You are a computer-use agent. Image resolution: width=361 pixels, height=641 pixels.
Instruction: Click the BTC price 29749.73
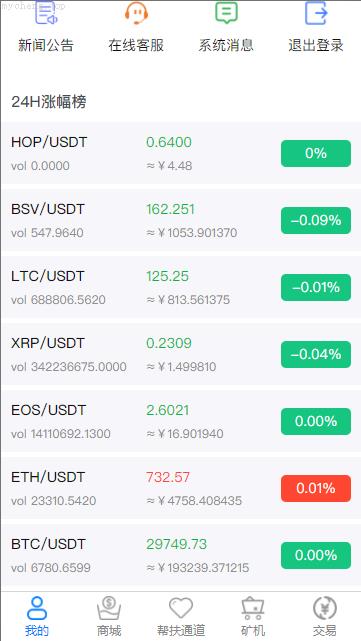[177, 544]
